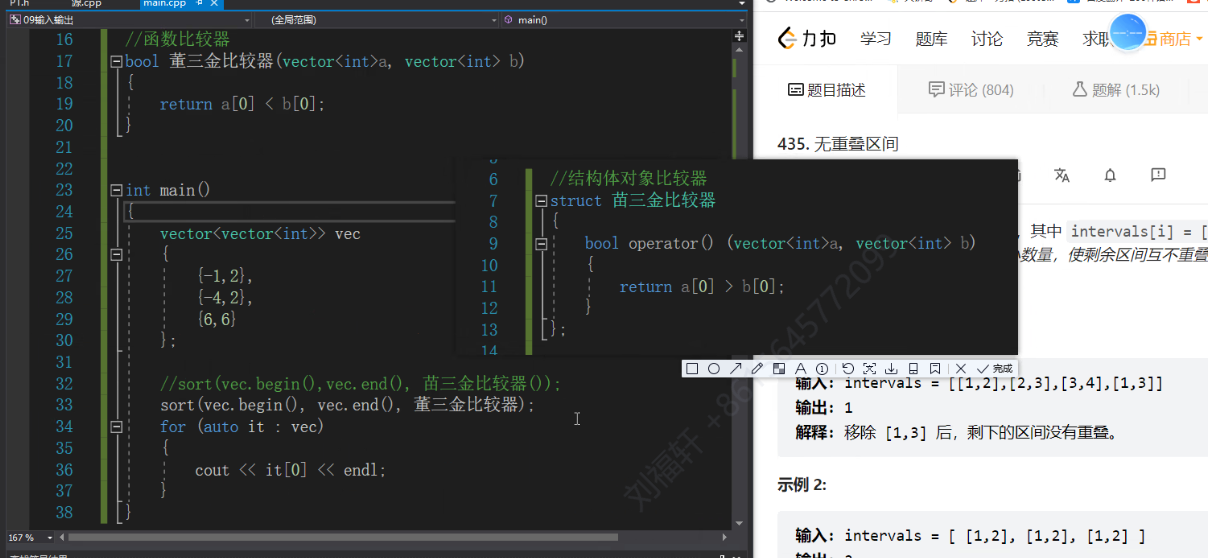The image size is (1208, 558).
Task: Switch to the 题解 (1.5k) tab
Action: pos(1116,90)
